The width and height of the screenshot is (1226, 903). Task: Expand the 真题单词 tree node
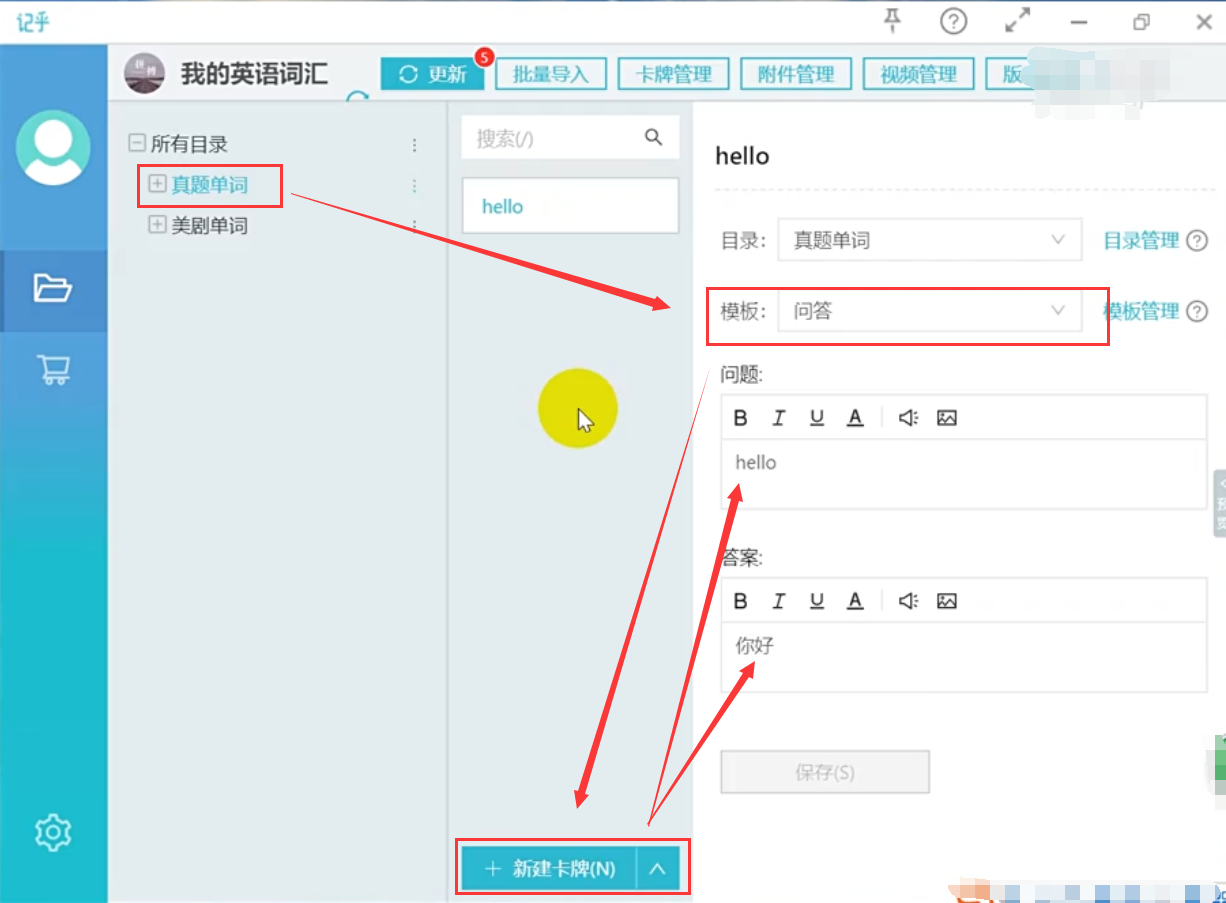(x=156, y=184)
